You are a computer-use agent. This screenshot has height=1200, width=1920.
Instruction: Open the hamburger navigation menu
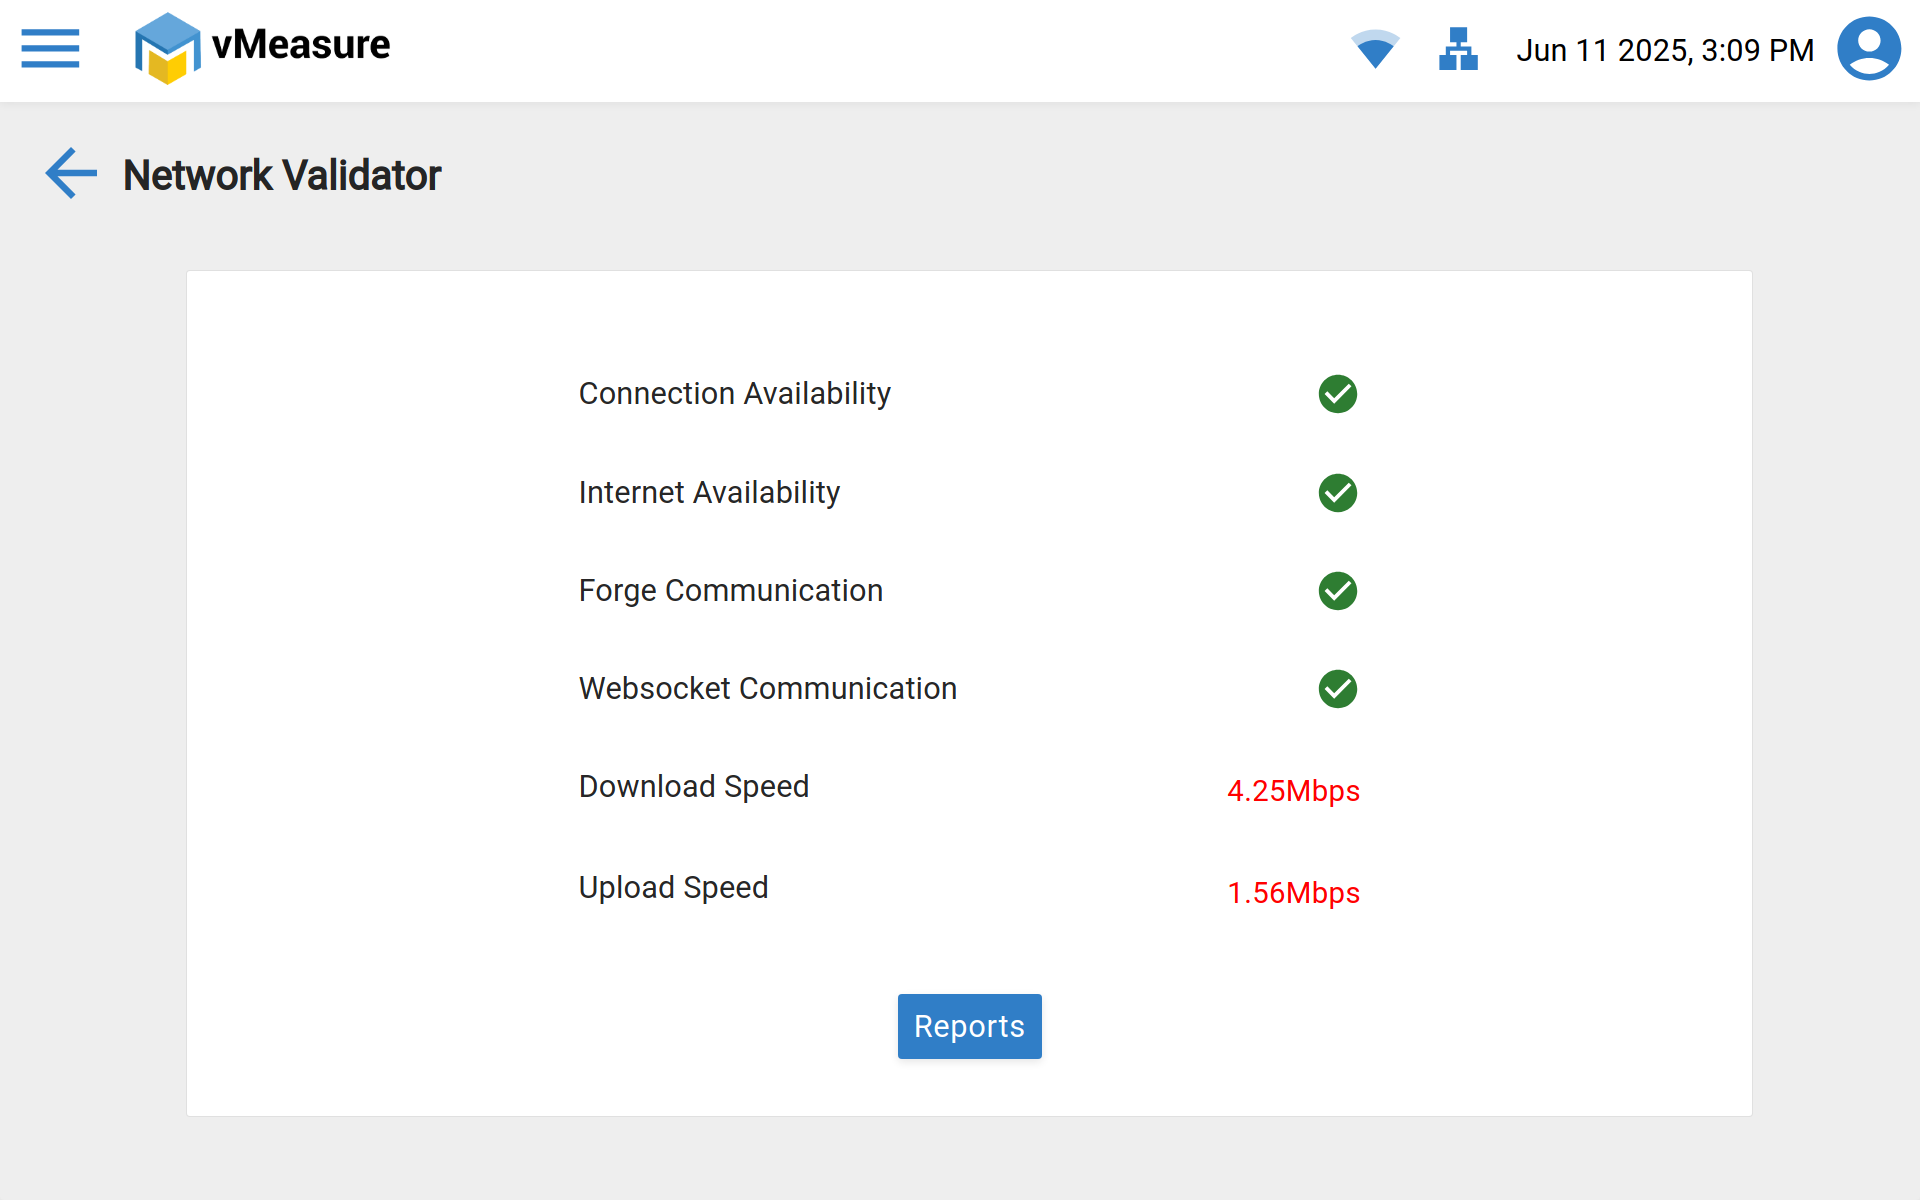[50, 48]
